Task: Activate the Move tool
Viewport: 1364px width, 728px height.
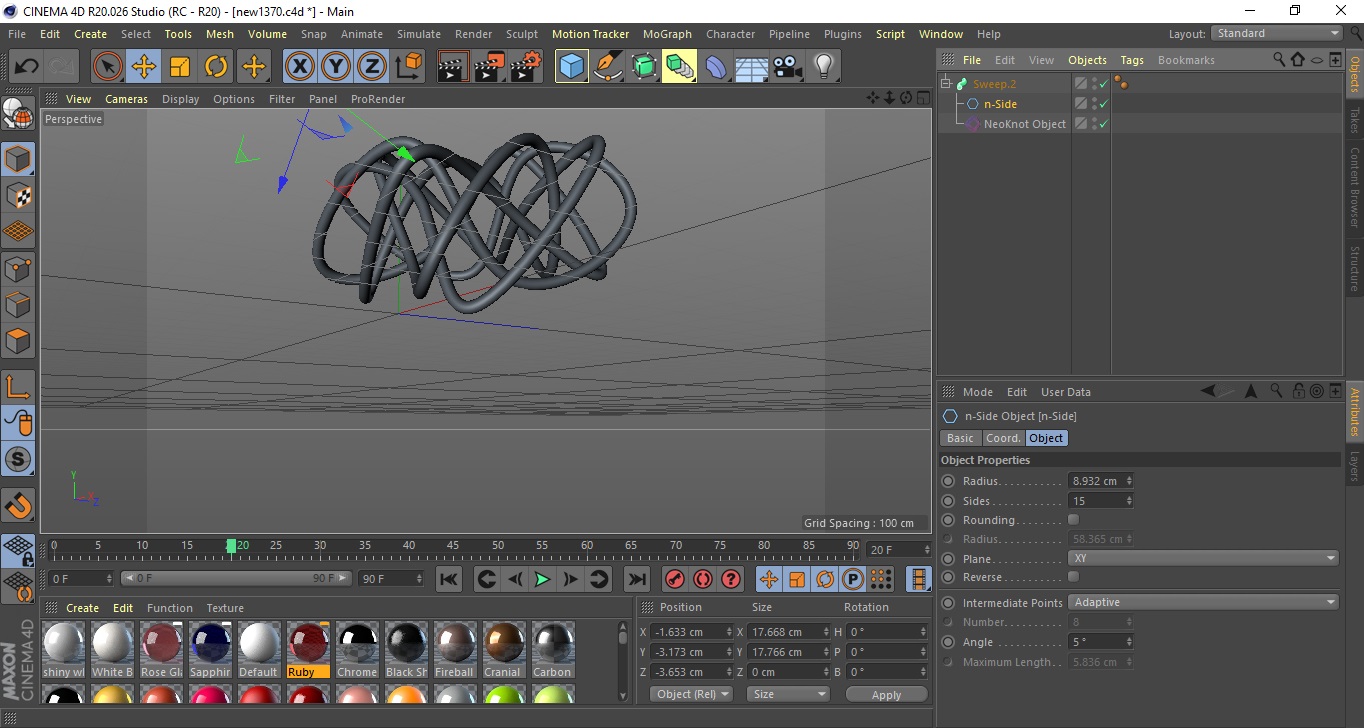Action: click(x=144, y=67)
